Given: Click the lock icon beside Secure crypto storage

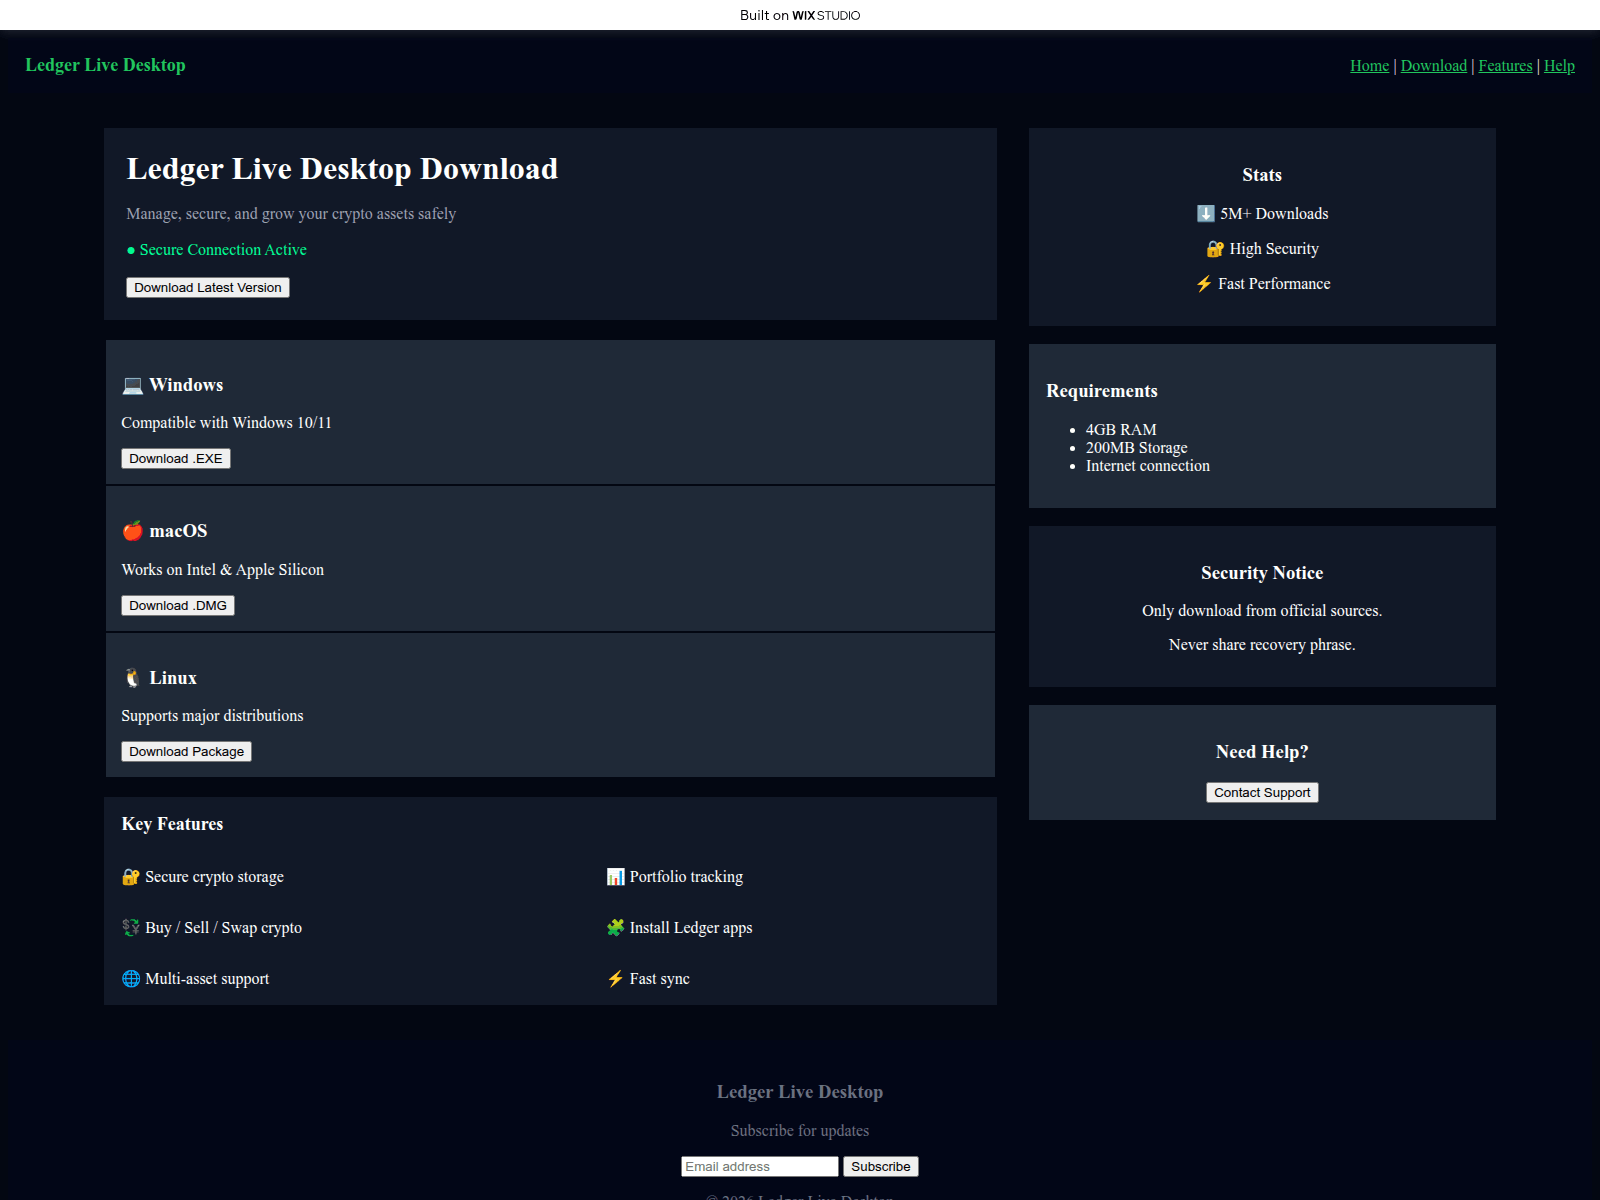Looking at the screenshot, I should (131, 877).
